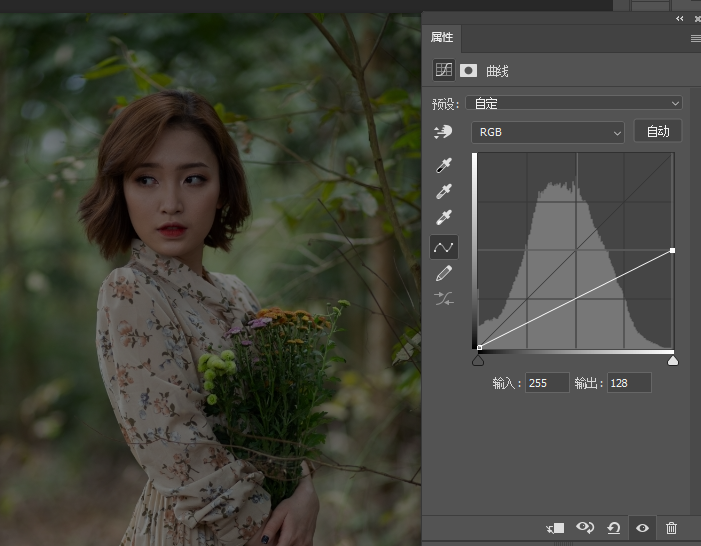Select the gray point eyedropper

pos(443,191)
